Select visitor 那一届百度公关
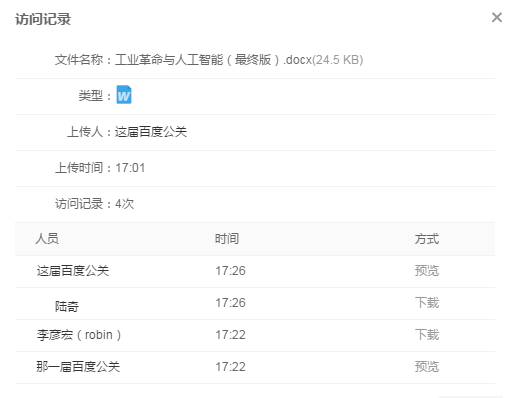This screenshot has height=398, width=513. pos(78,367)
